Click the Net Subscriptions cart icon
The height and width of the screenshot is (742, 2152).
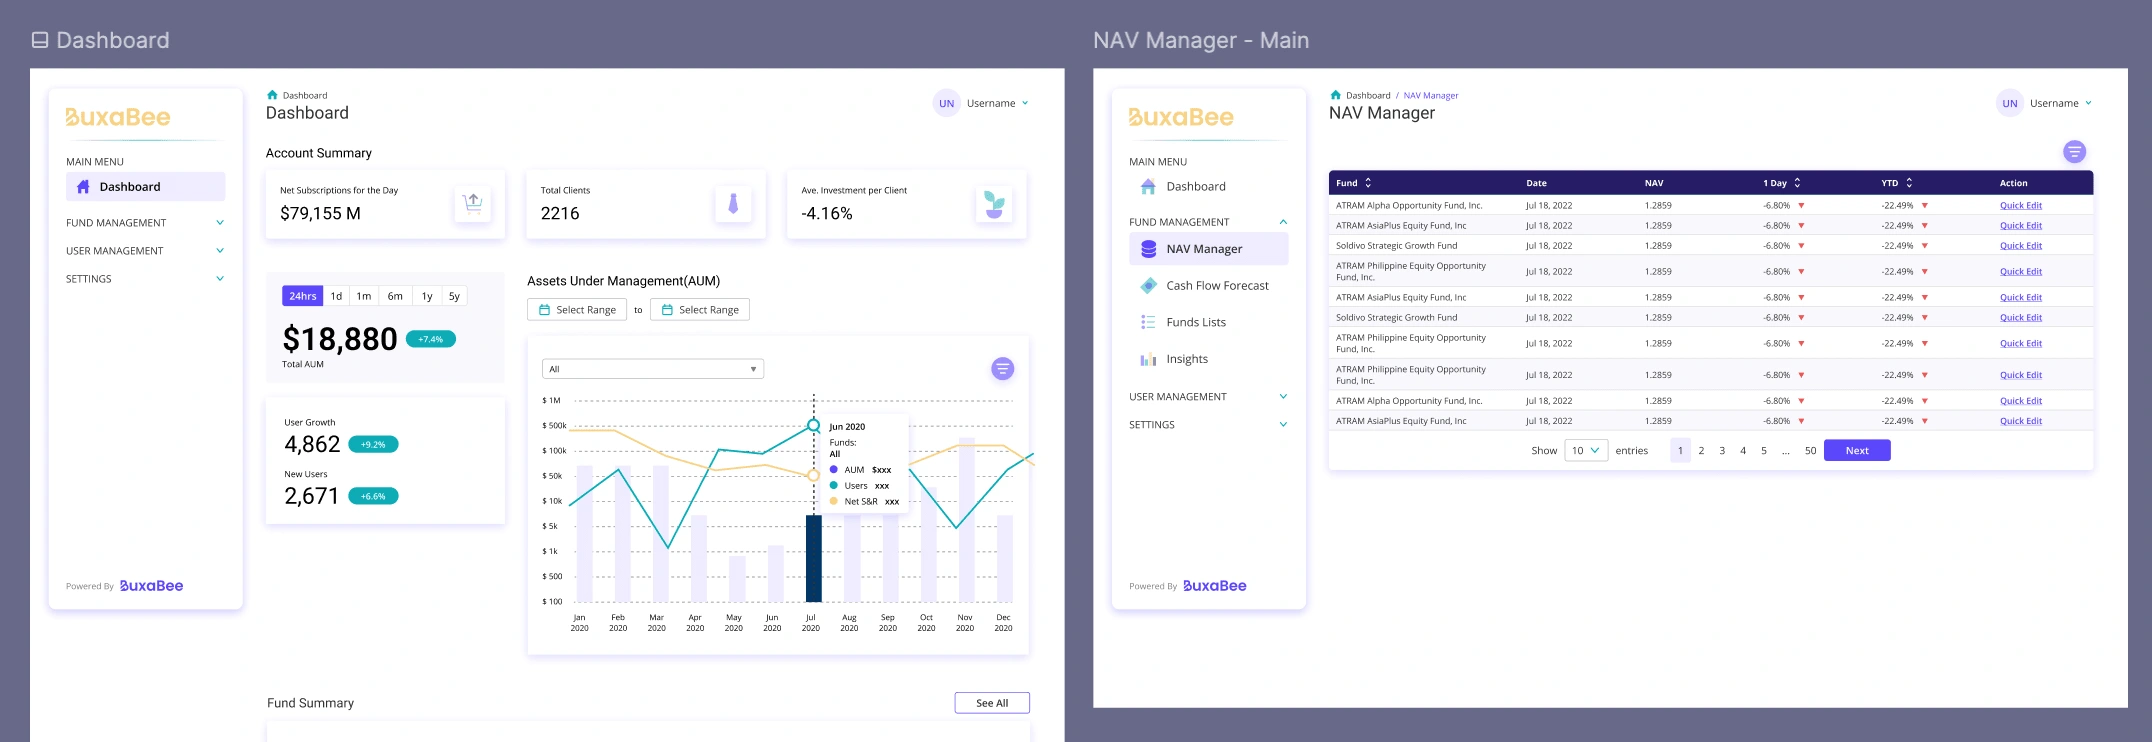coord(473,204)
